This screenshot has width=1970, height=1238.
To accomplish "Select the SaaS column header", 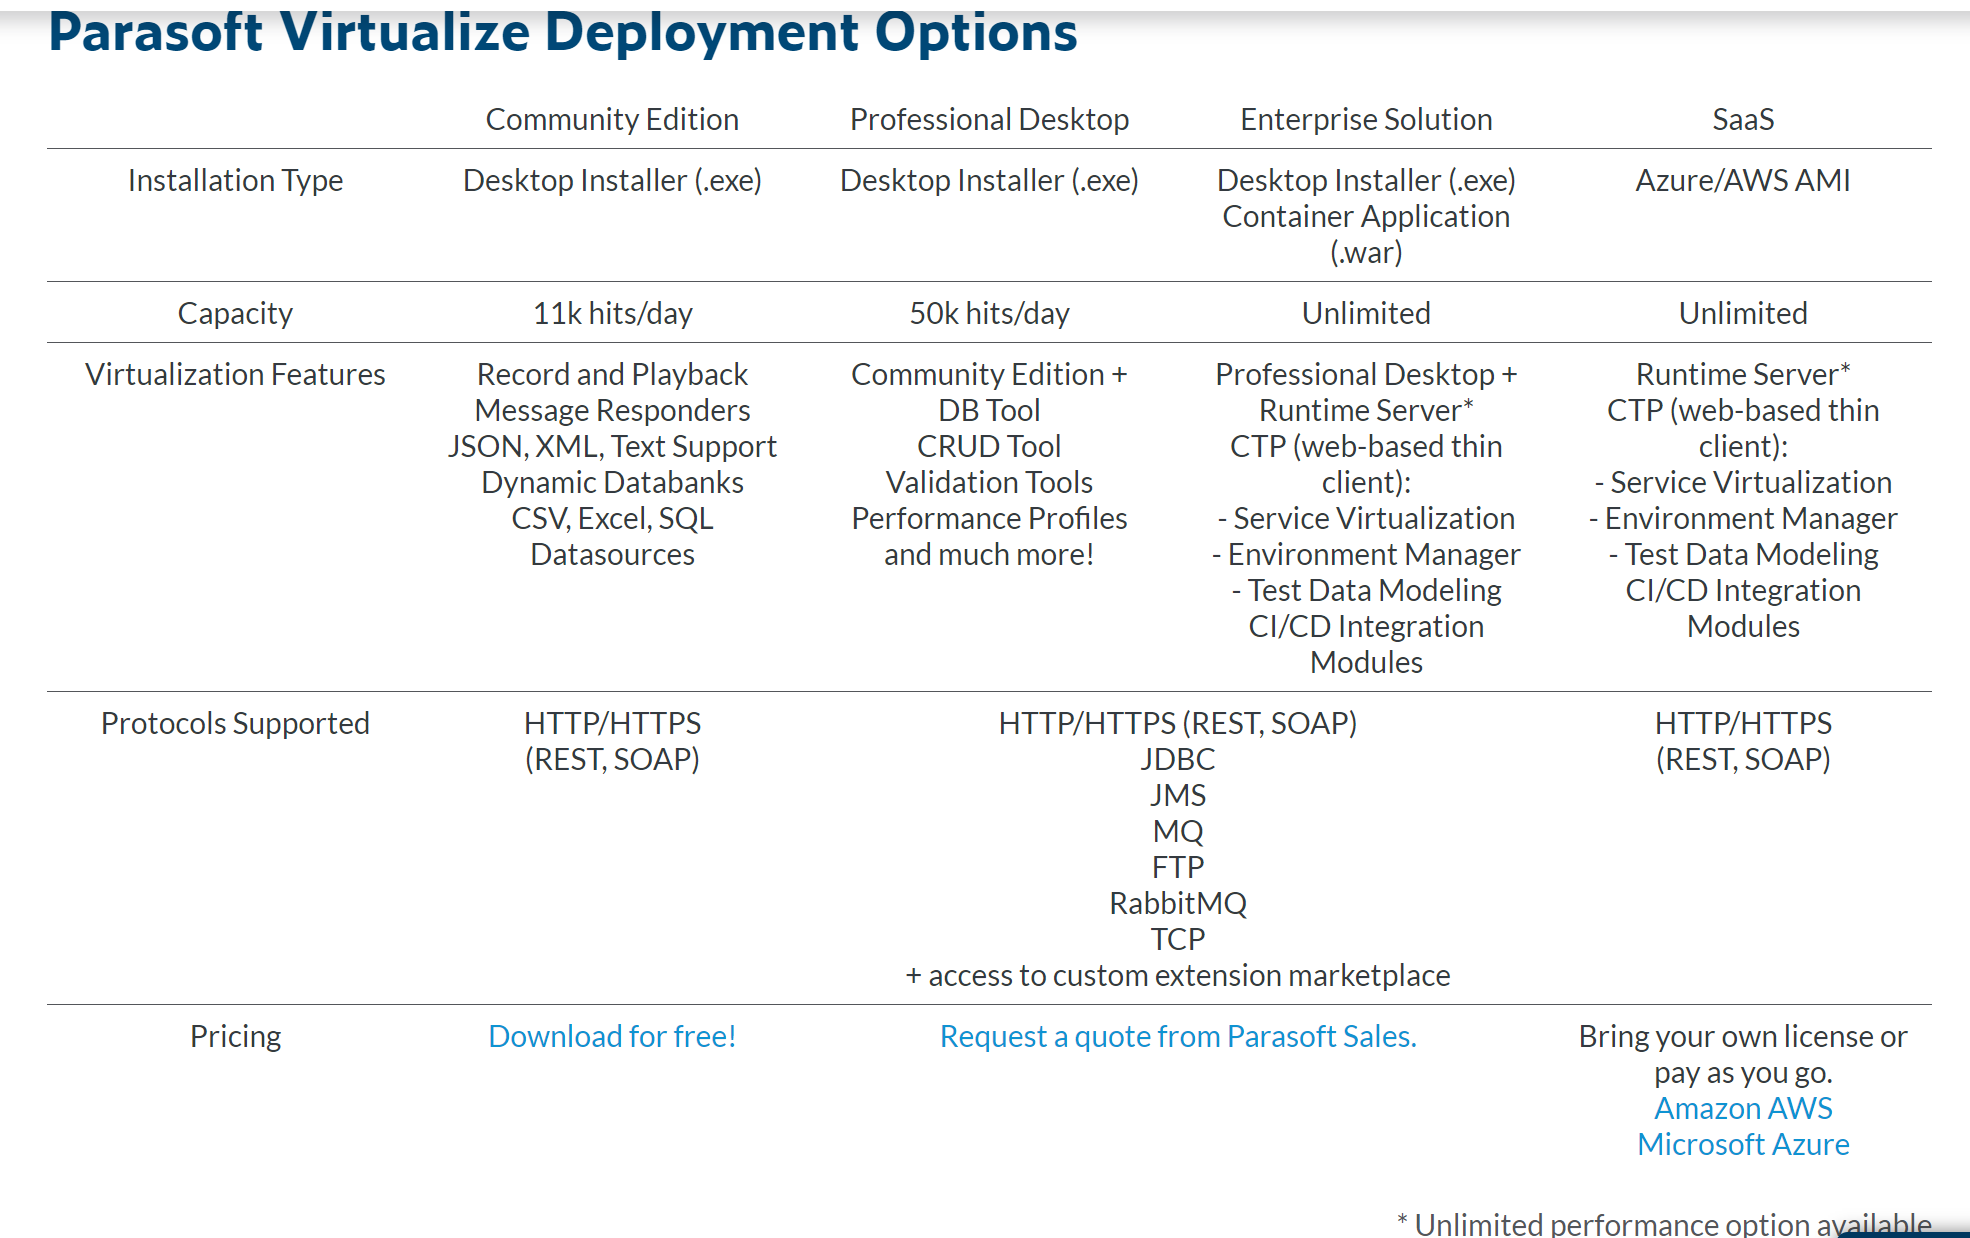I will (1743, 119).
